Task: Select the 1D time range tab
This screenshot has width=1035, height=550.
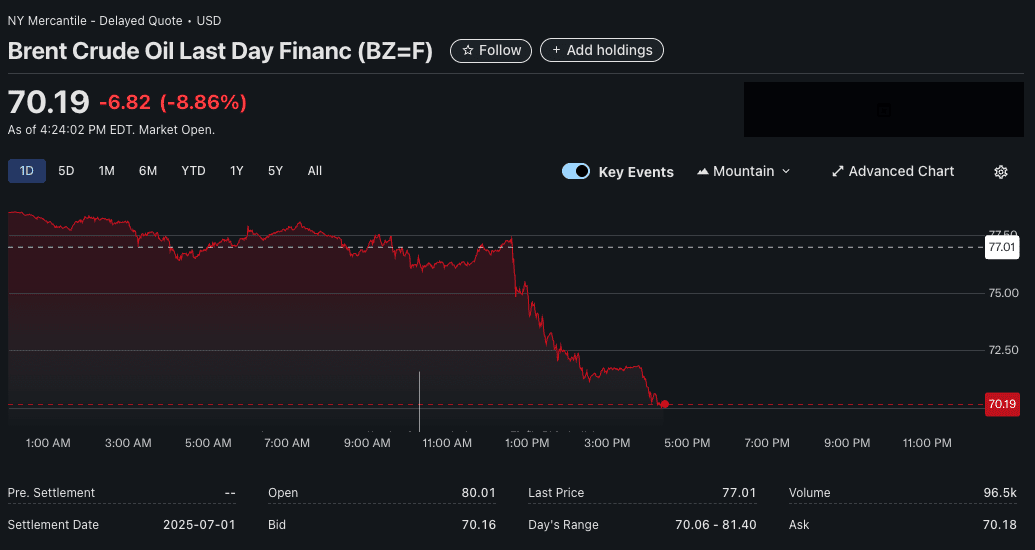Action: tap(27, 171)
